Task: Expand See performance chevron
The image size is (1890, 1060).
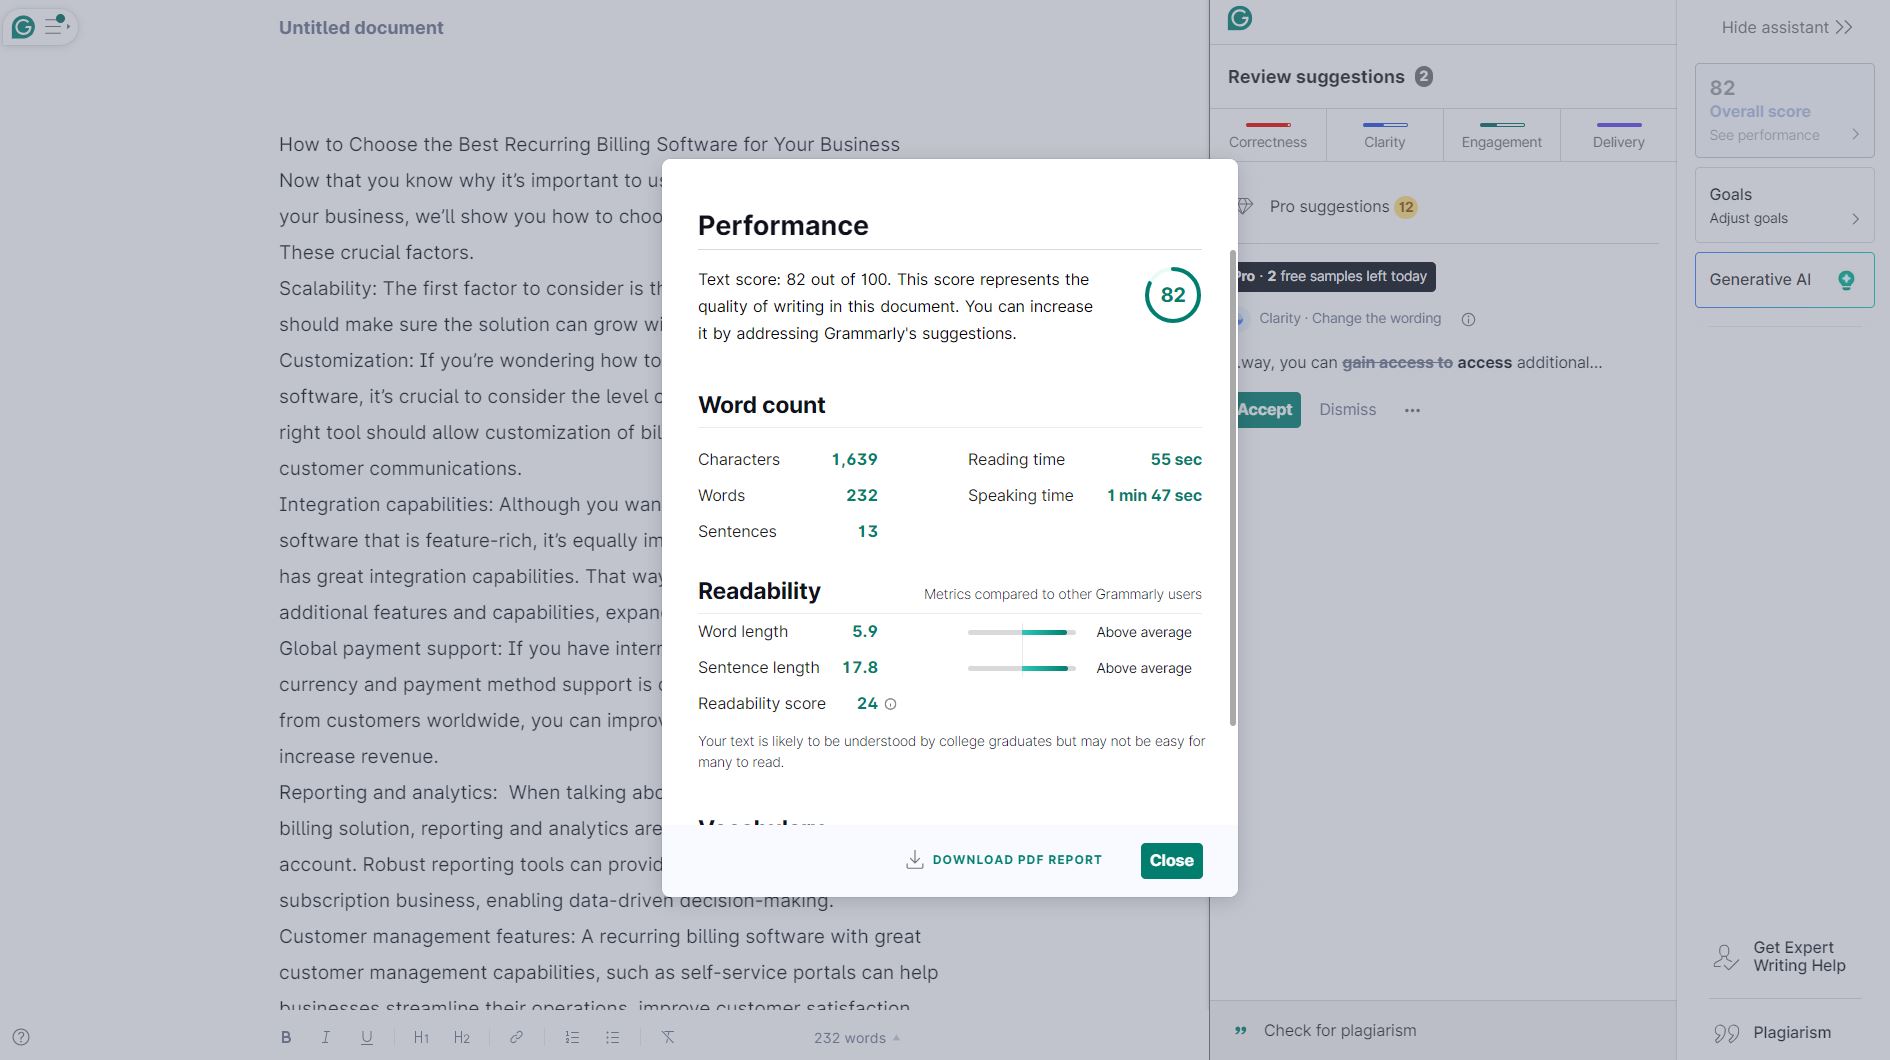Action: 1856,135
